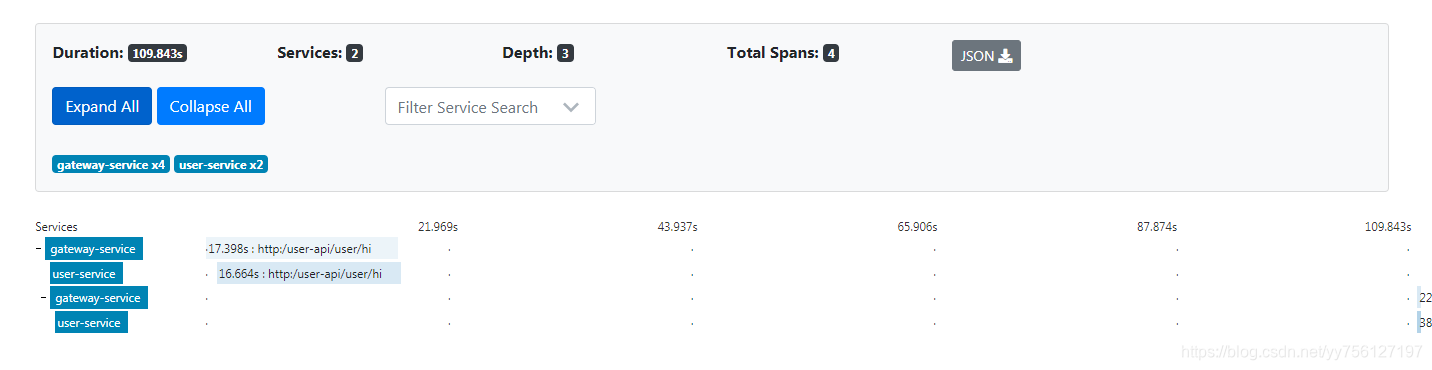Collapse the second gateway-service row

pyautogui.click(x=44, y=298)
